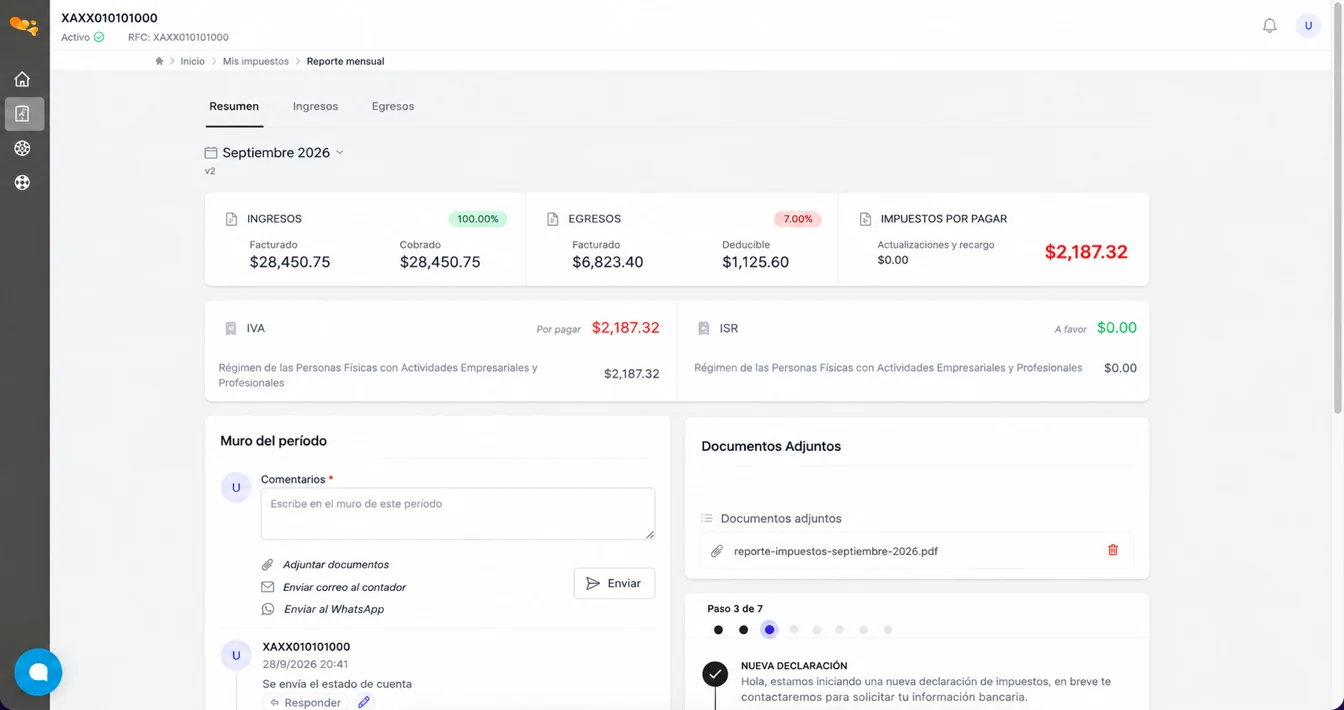This screenshot has height=710, width=1344.
Task: Click the document icon beside INGRESOS
Action: tap(232, 219)
